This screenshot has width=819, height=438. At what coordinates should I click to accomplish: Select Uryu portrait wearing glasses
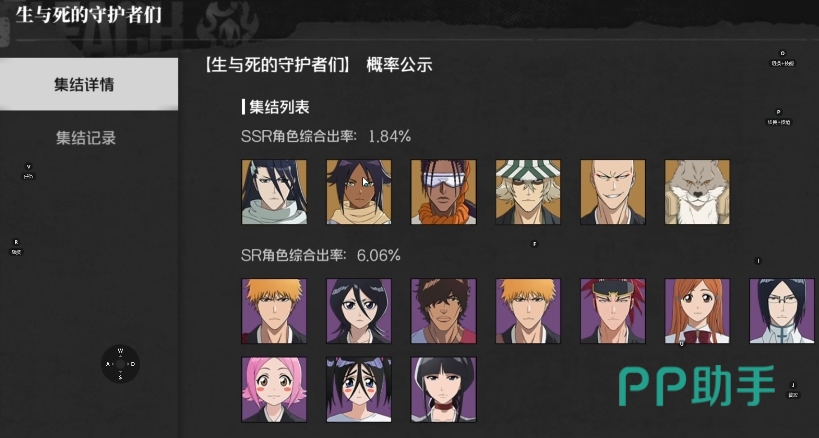pos(782,311)
